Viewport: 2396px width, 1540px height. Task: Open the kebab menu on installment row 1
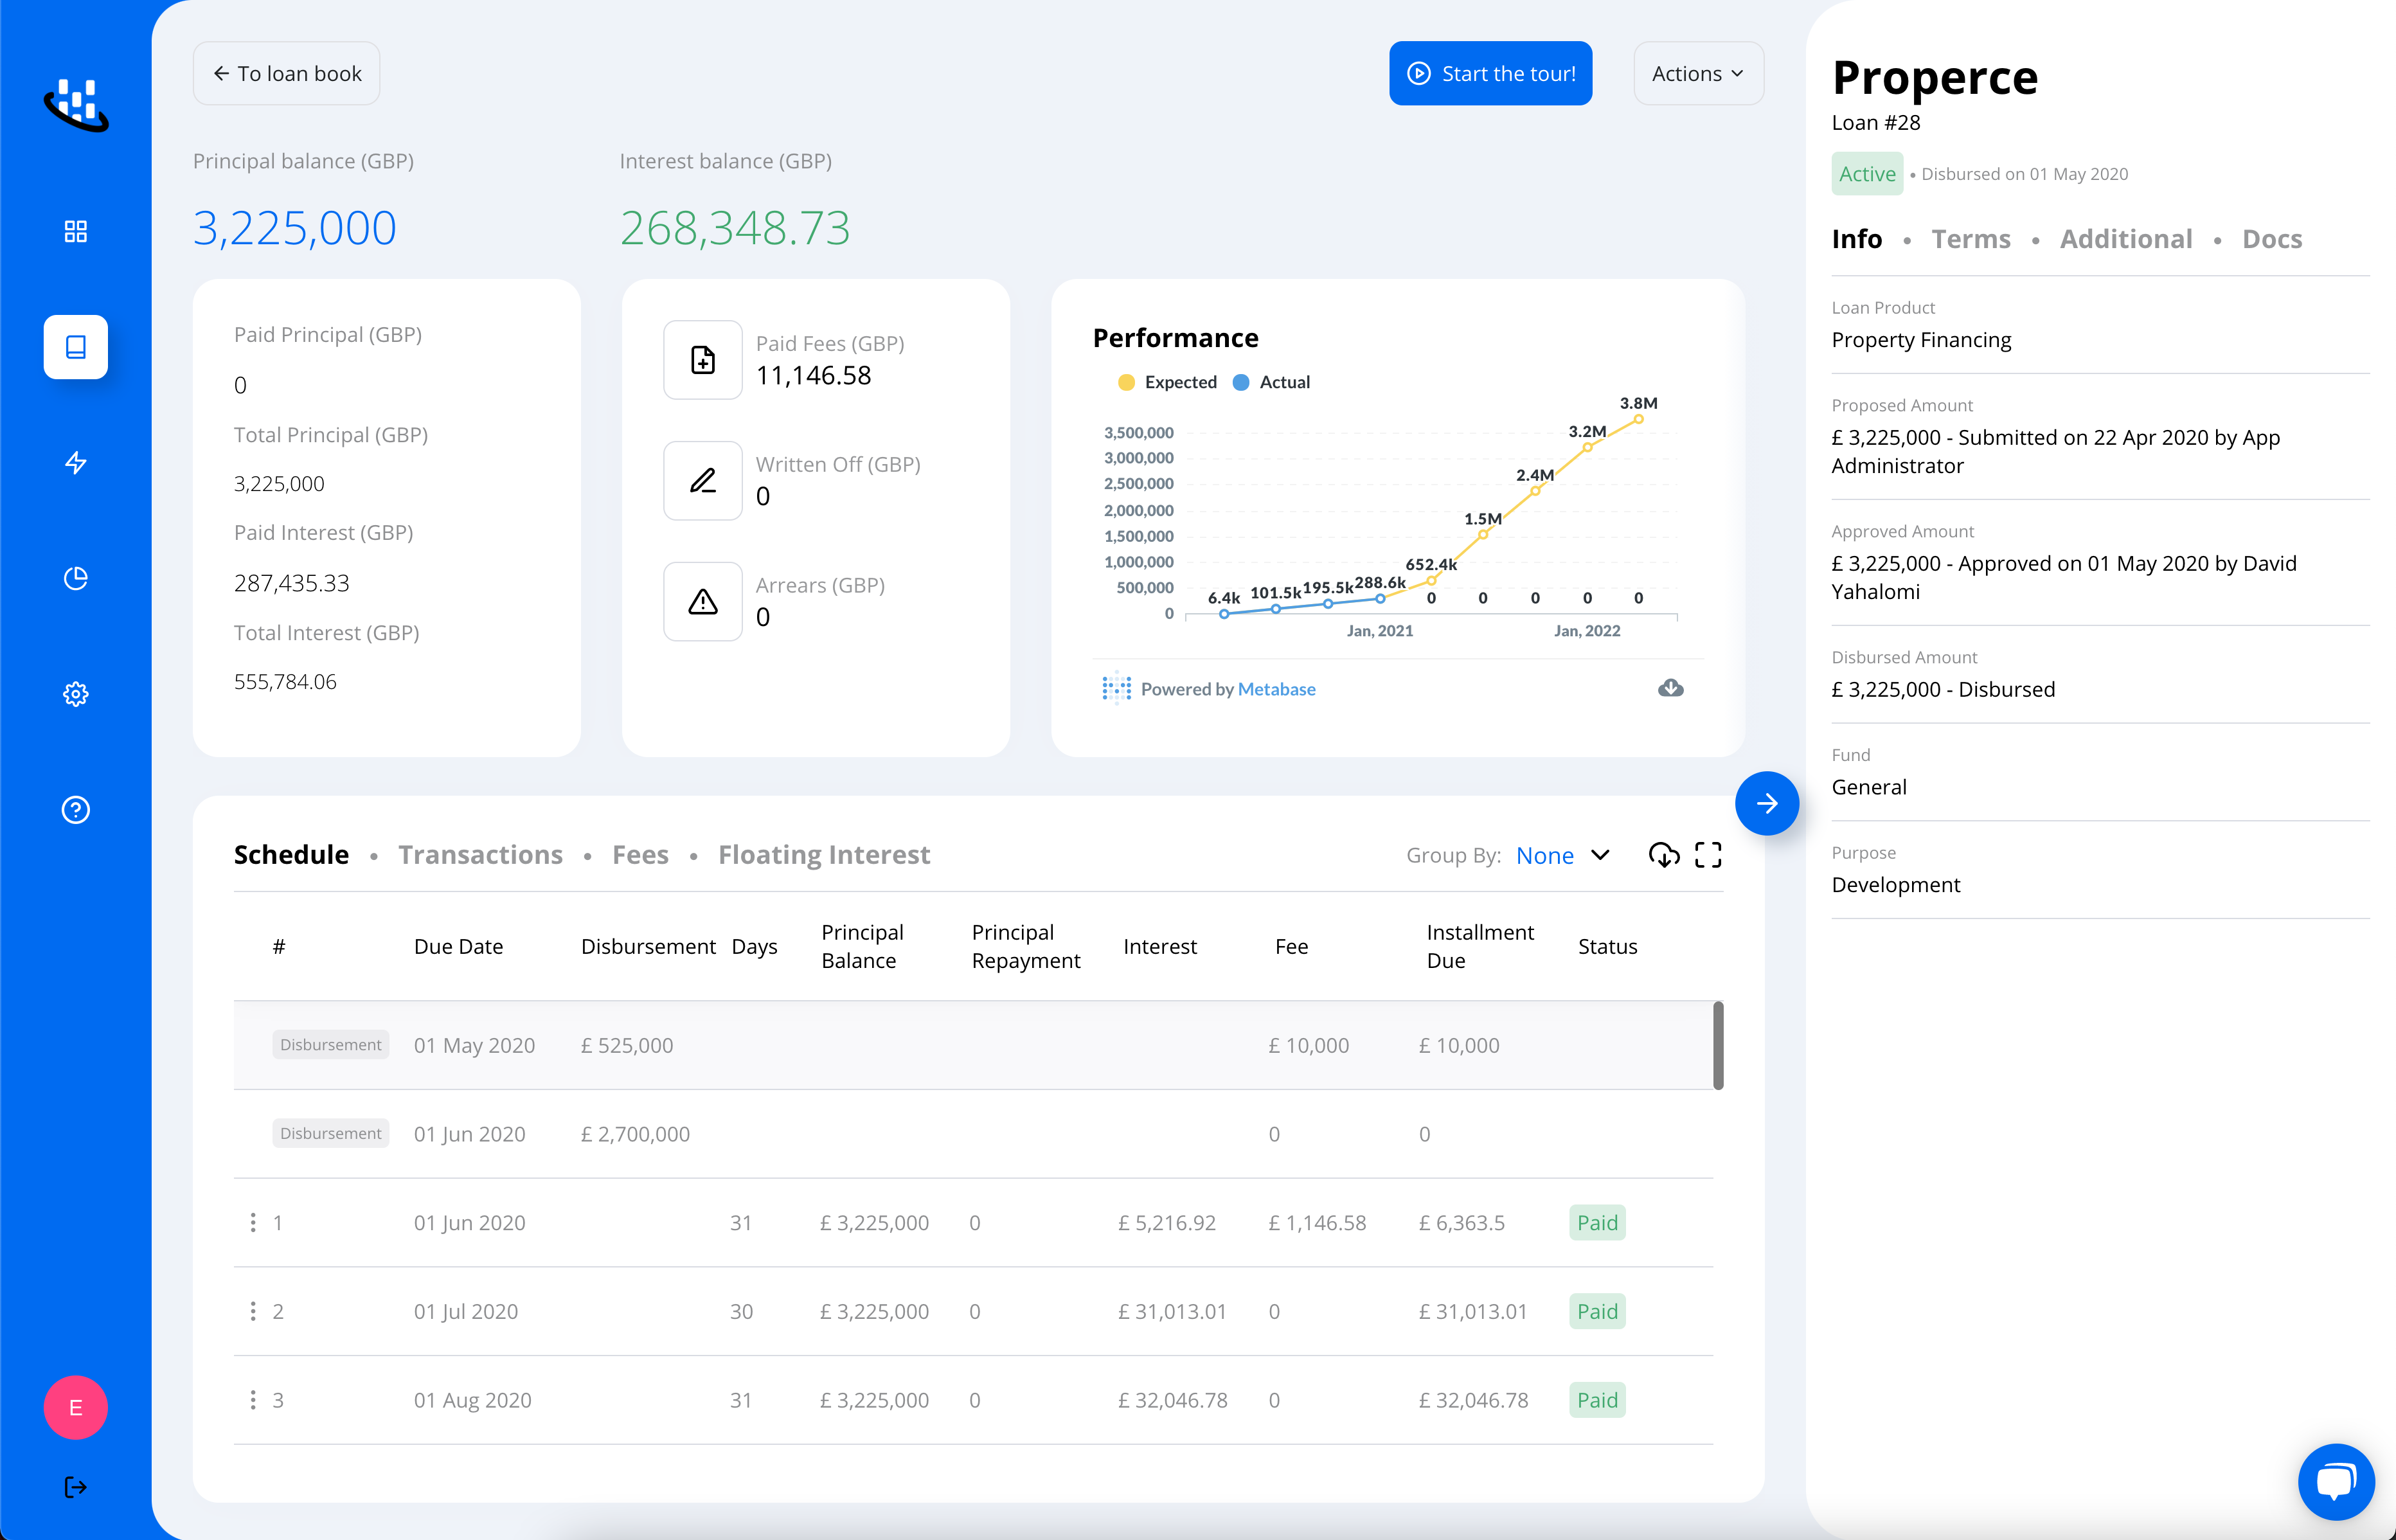253,1222
